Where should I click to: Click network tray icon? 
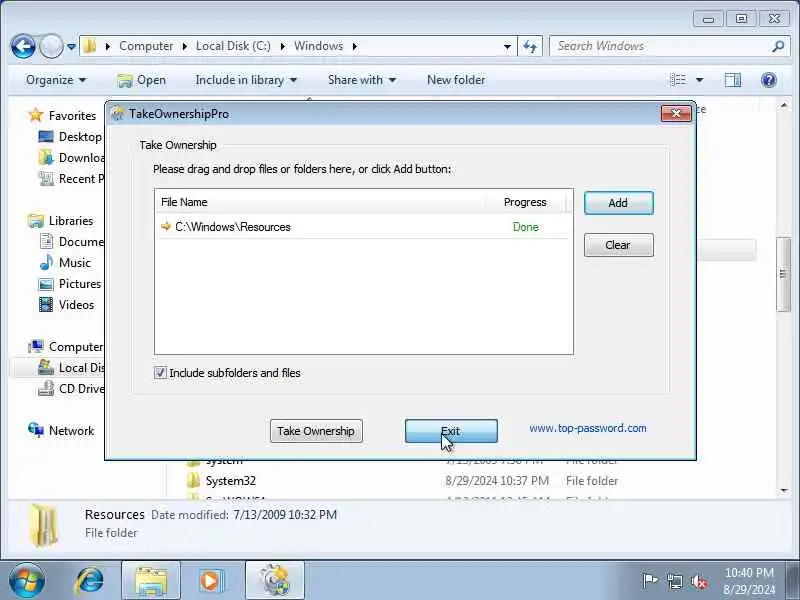(x=675, y=581)
